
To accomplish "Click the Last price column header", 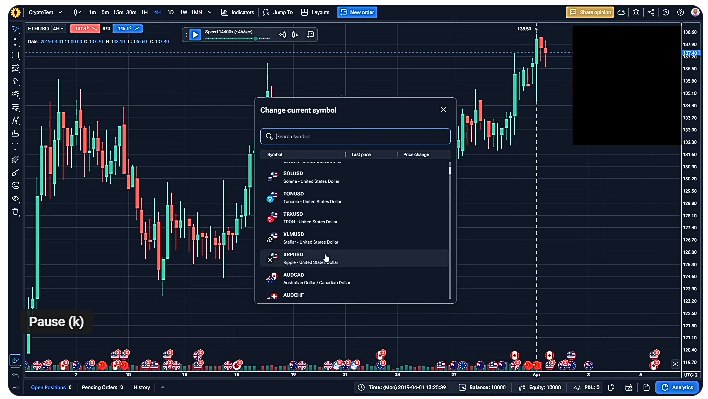I will click(361, 155).
